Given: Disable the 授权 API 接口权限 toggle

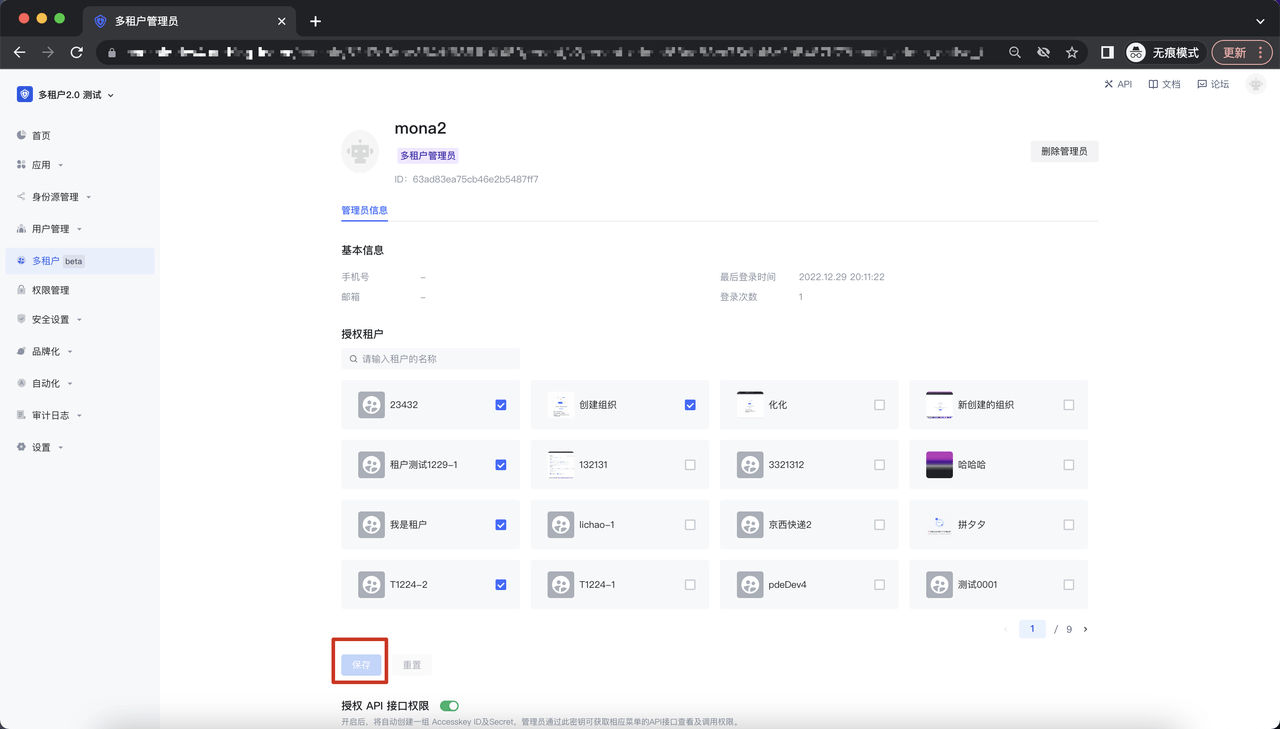Looking at the screenshot, I should pyautogui.click(x=449, y=706).
